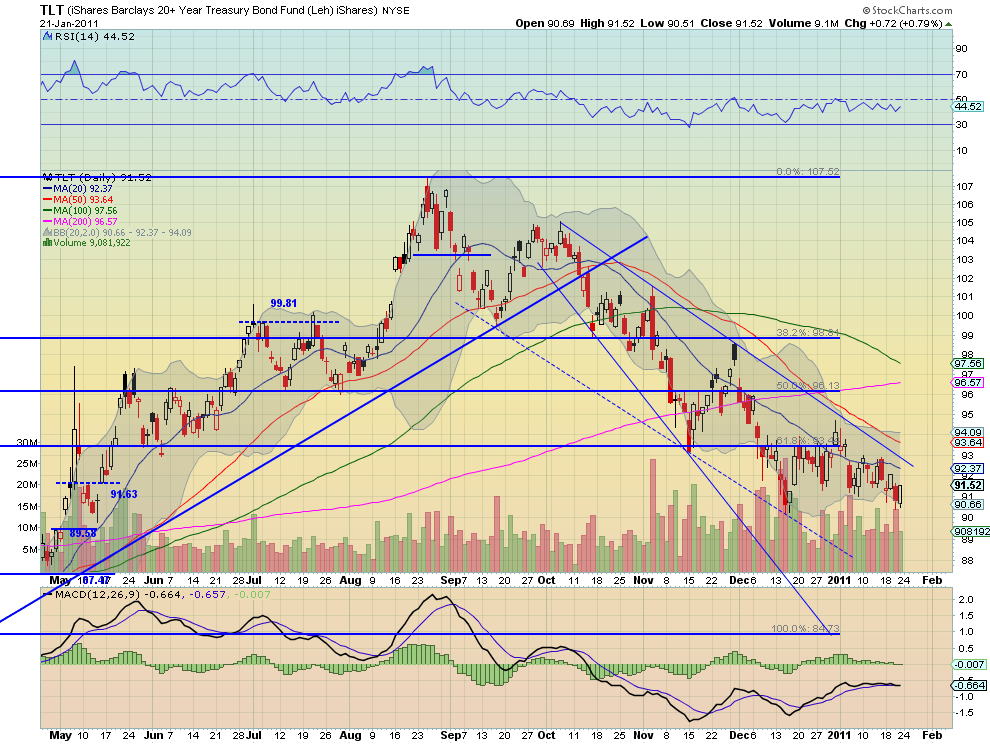Click the date 21-Jan-2011

[x=69, y=23]
